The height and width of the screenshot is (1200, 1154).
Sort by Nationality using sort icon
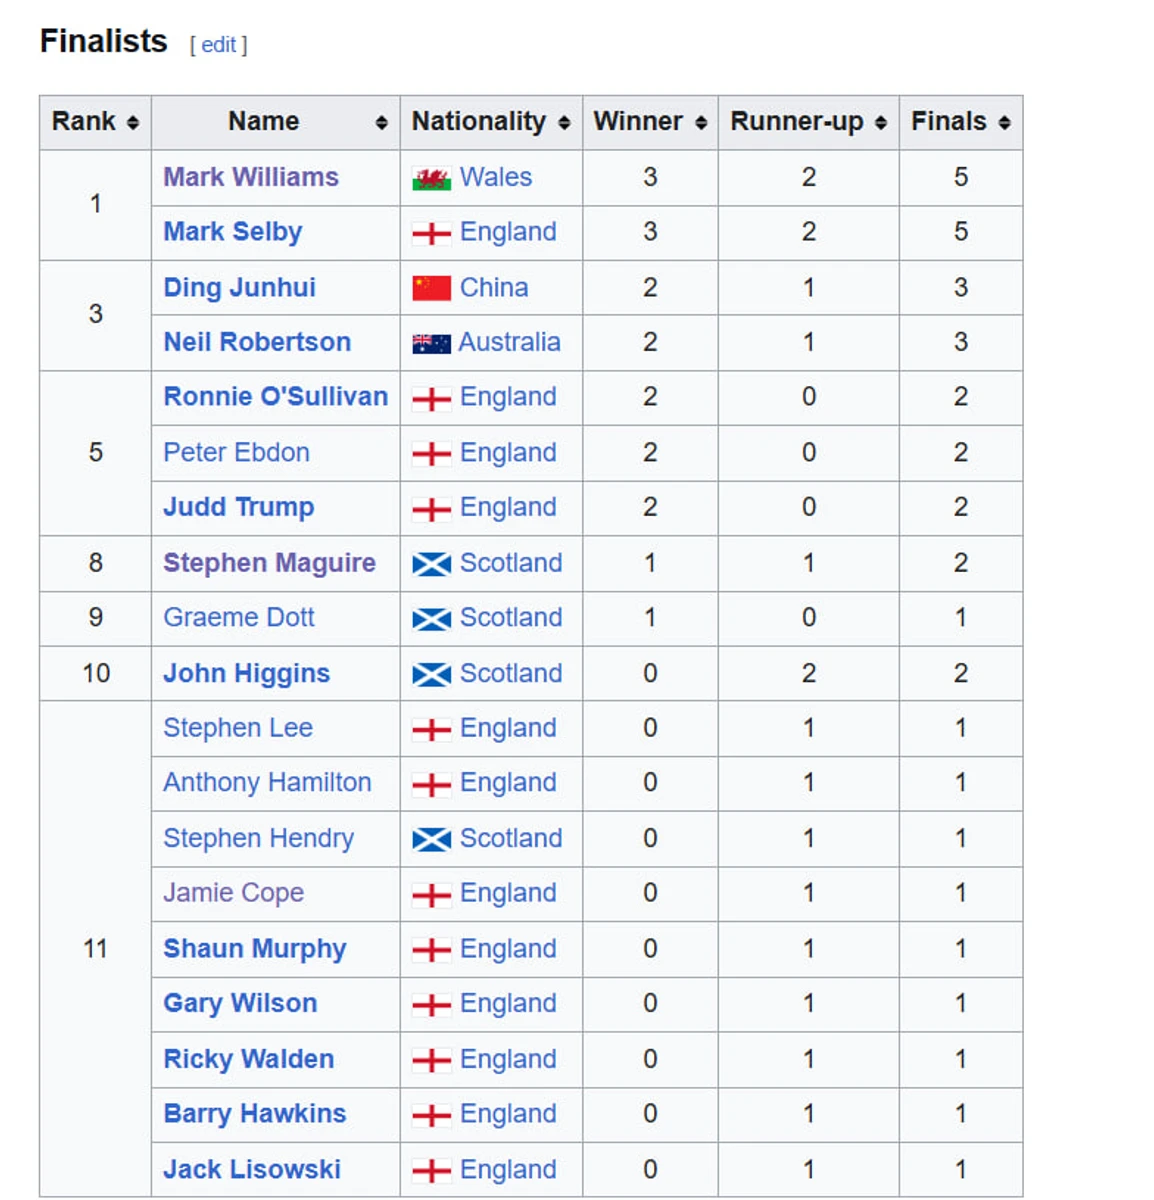tap(564, 123)
